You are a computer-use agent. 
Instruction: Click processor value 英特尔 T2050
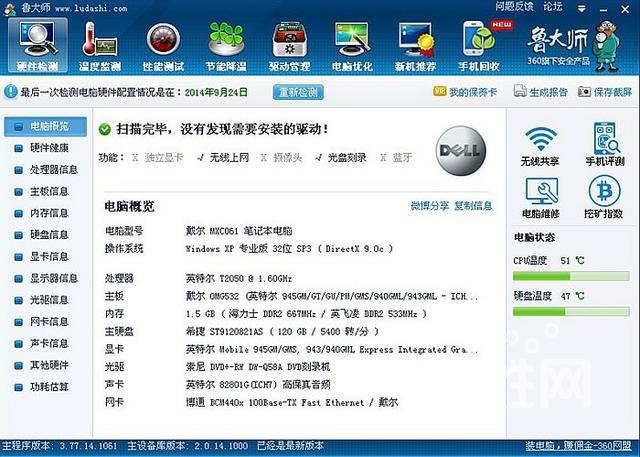point(239,279)
